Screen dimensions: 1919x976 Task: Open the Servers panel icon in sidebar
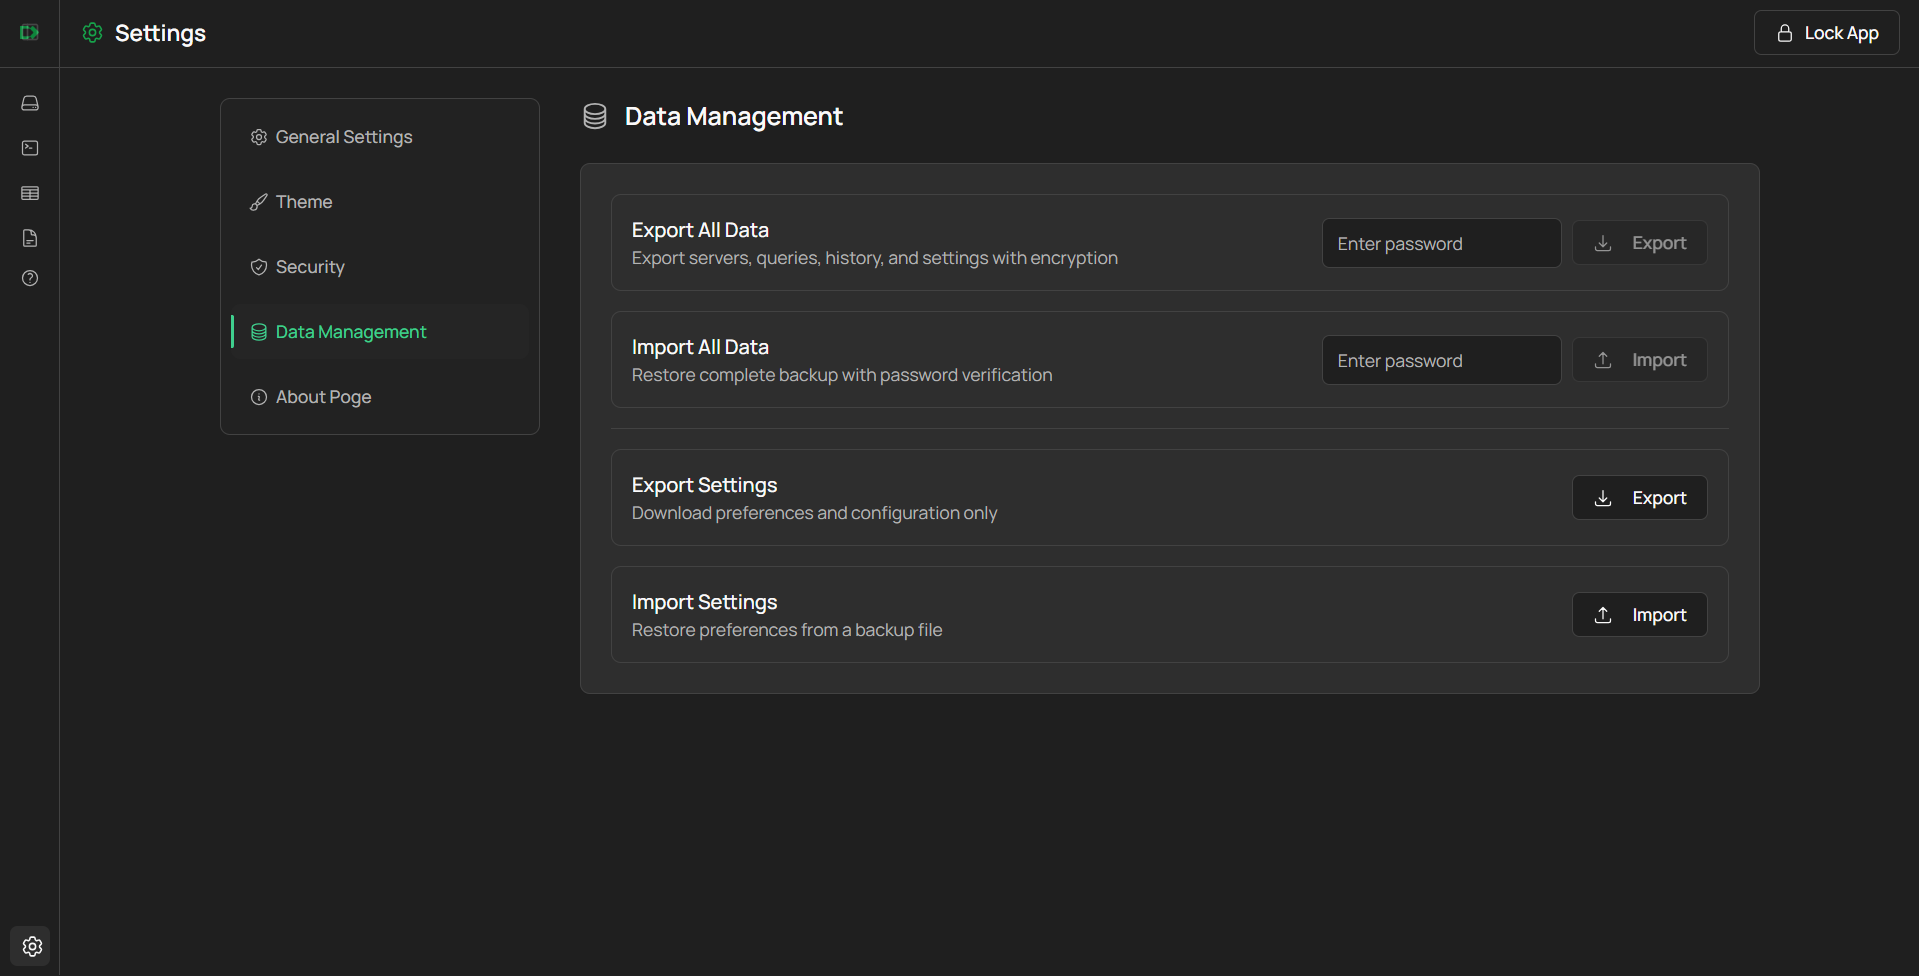tap(30, 103)
